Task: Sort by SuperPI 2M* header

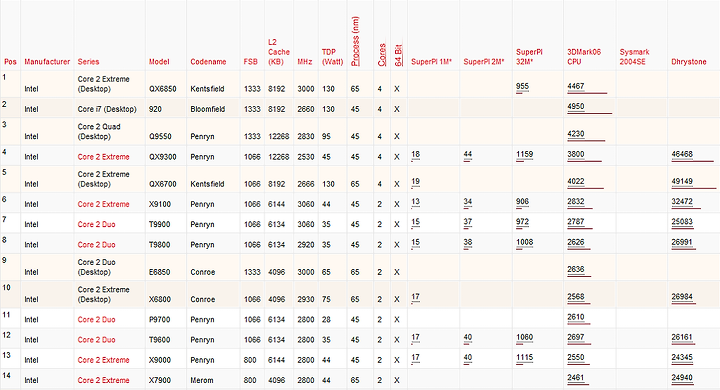Action: coord(484,62)
